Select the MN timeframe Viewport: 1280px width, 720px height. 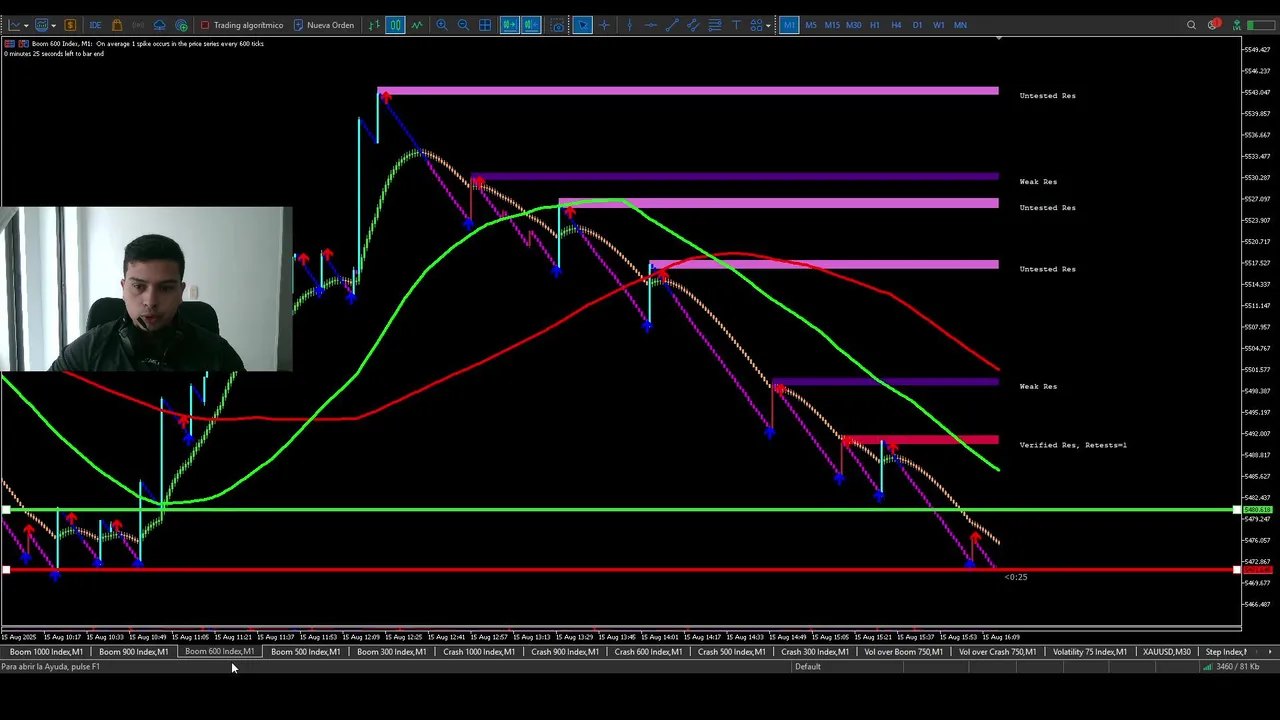(960, 25)
